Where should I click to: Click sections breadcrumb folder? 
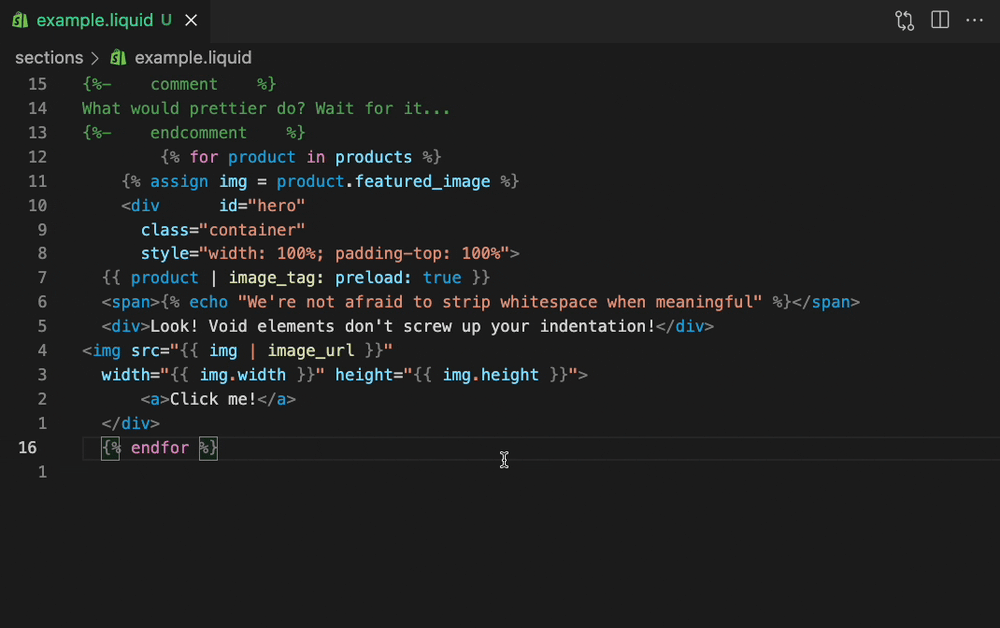tap(49, 57)
